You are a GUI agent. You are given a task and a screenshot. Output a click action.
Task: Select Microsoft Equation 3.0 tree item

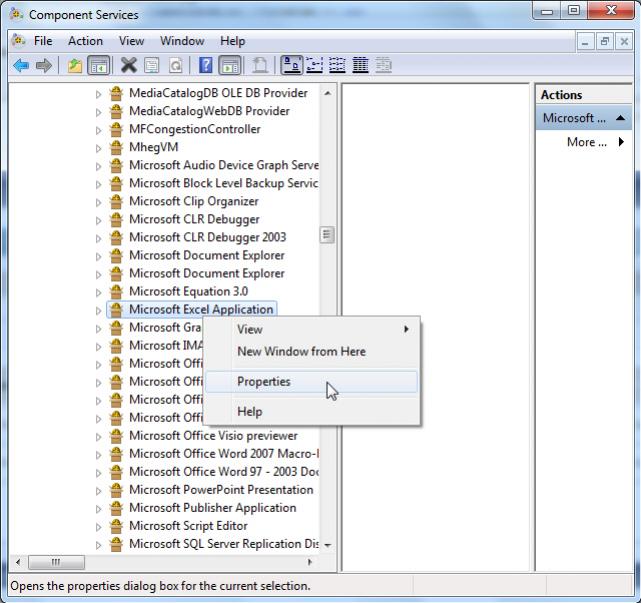188,291
